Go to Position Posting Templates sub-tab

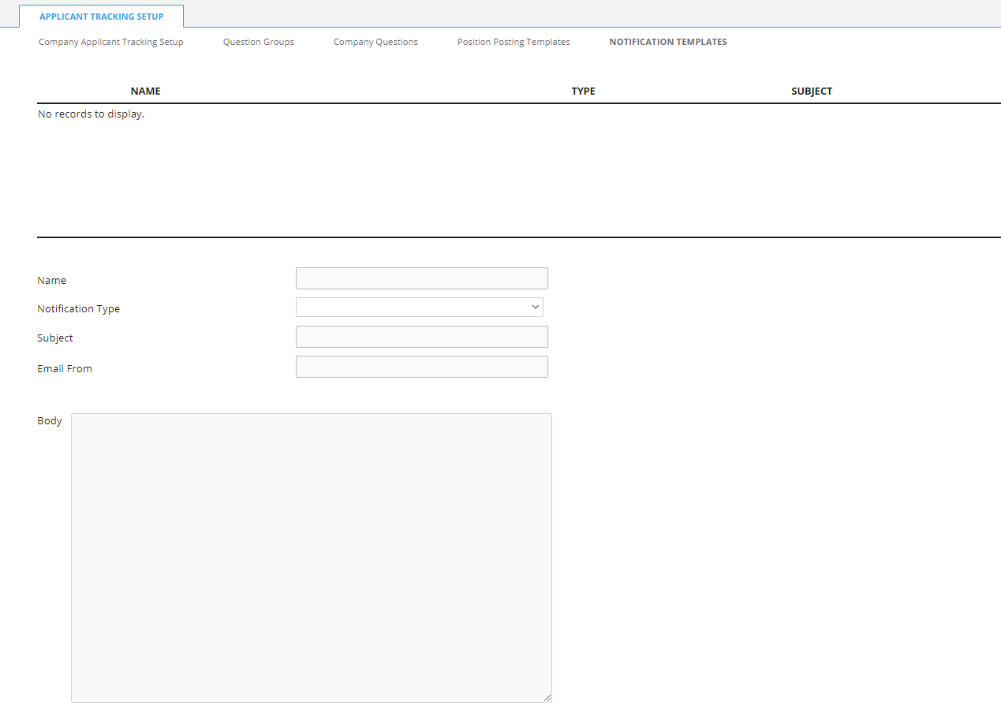point(513,42)
